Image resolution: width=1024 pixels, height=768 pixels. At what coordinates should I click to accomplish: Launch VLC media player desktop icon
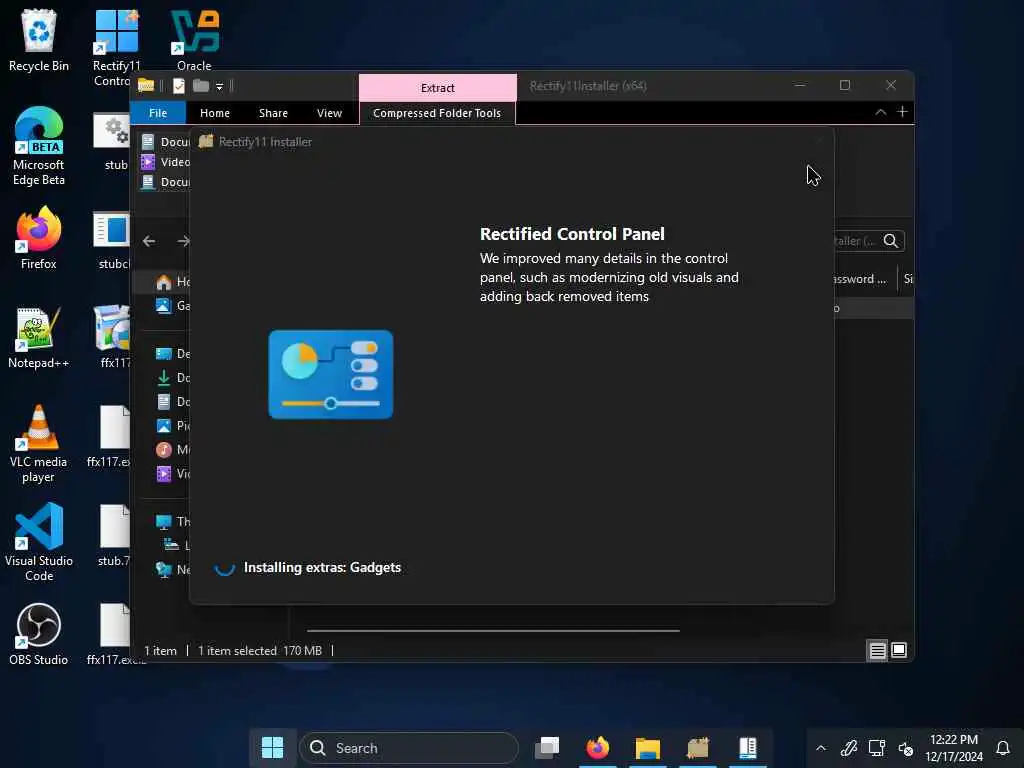(39, 444)
